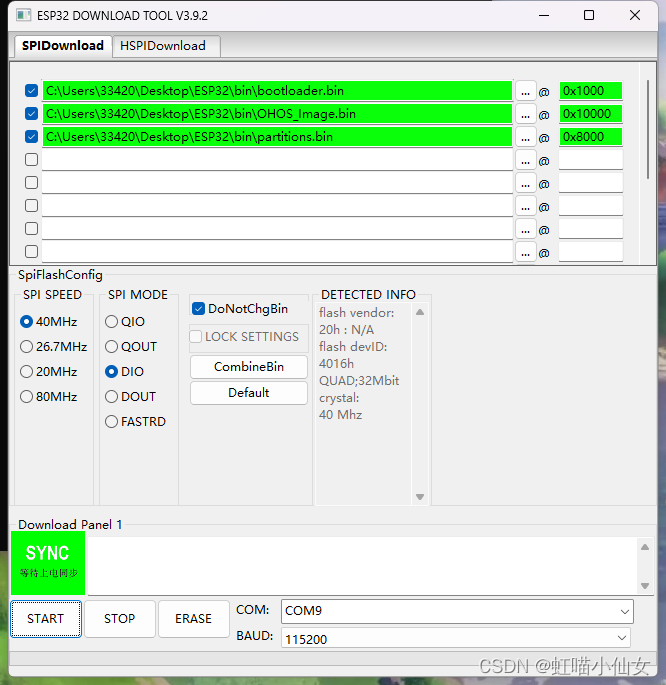The width and height of the screenshot is (666, 685).
Task: Click the 0x1000 address field
Action: (591, 91)
